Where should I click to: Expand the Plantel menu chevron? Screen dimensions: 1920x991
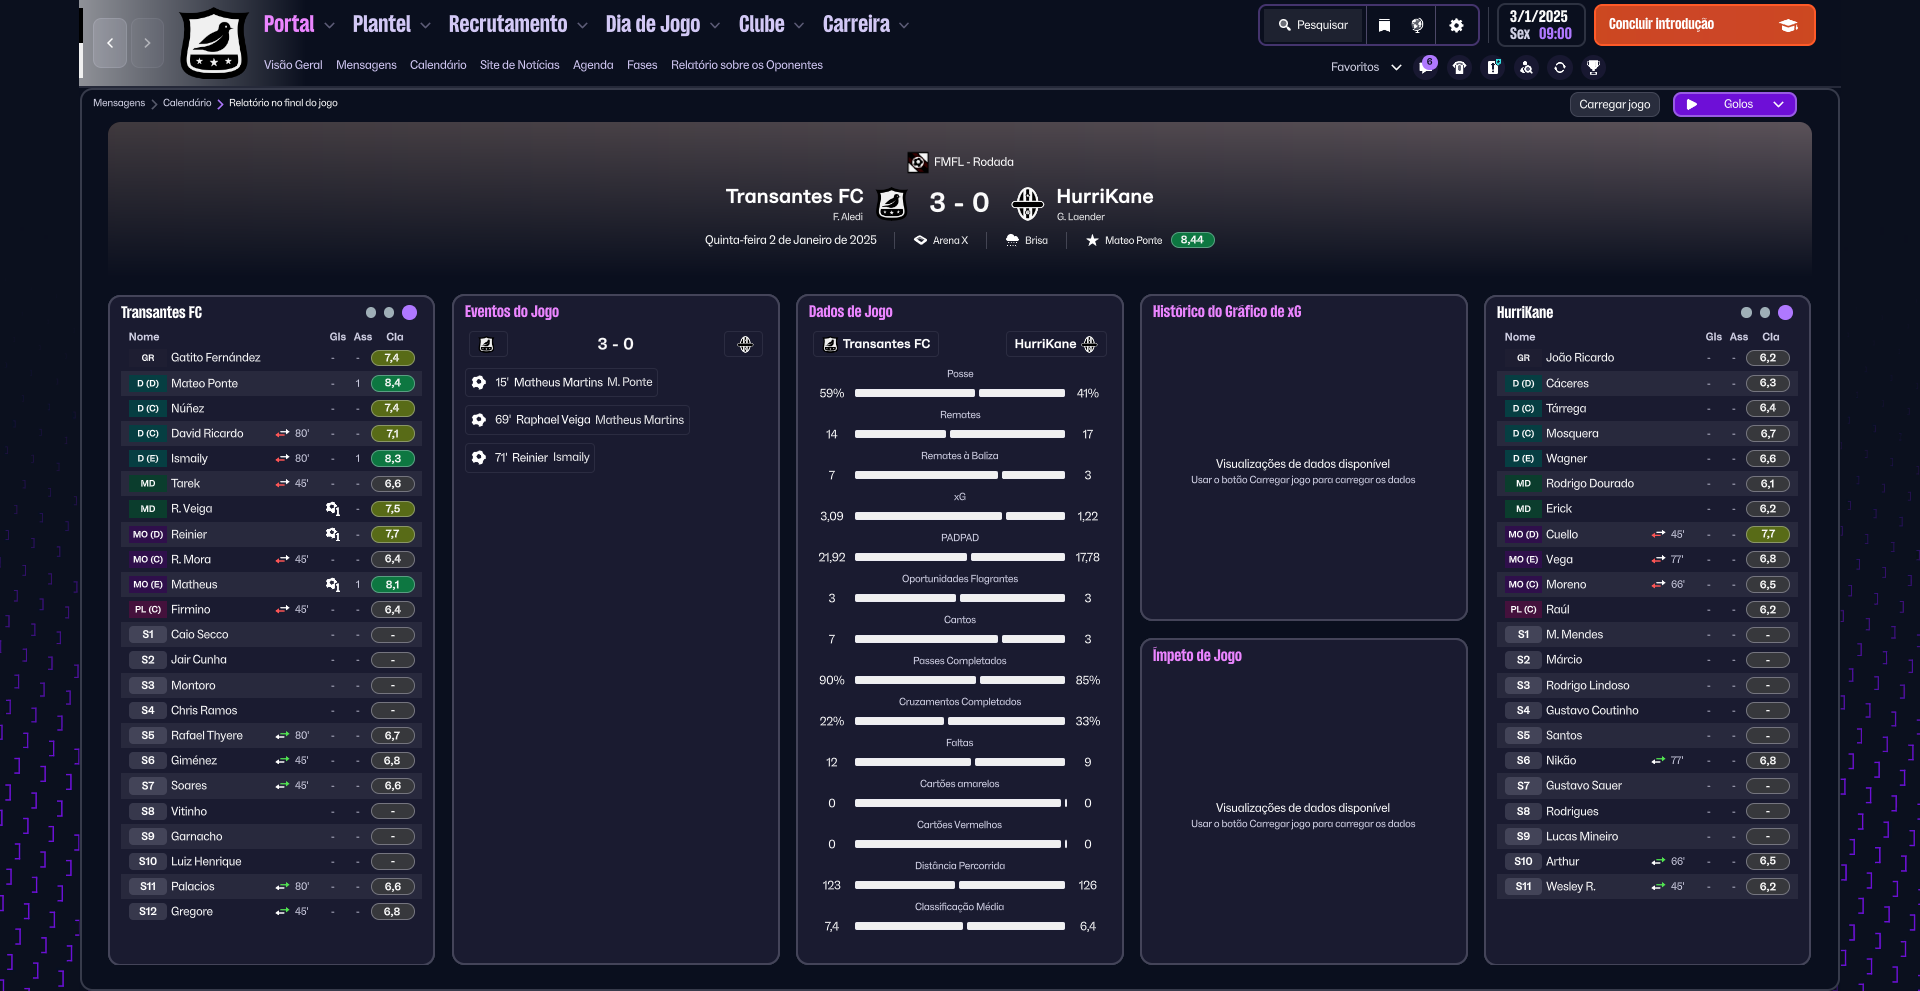coord(426,25)
